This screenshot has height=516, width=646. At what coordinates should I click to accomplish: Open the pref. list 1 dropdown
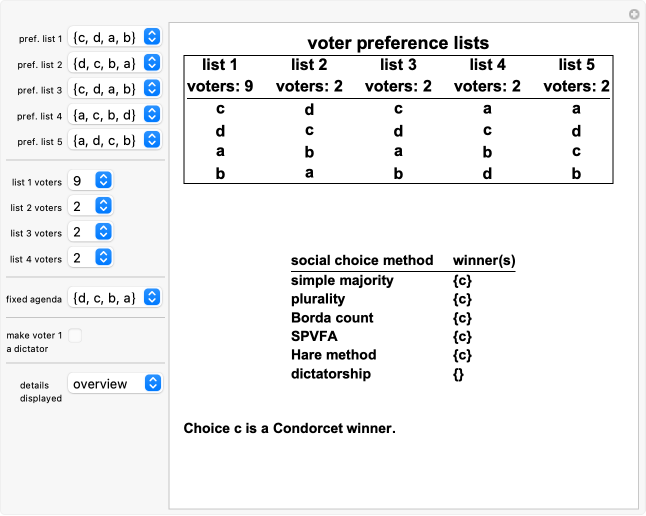tap(115, 37)
